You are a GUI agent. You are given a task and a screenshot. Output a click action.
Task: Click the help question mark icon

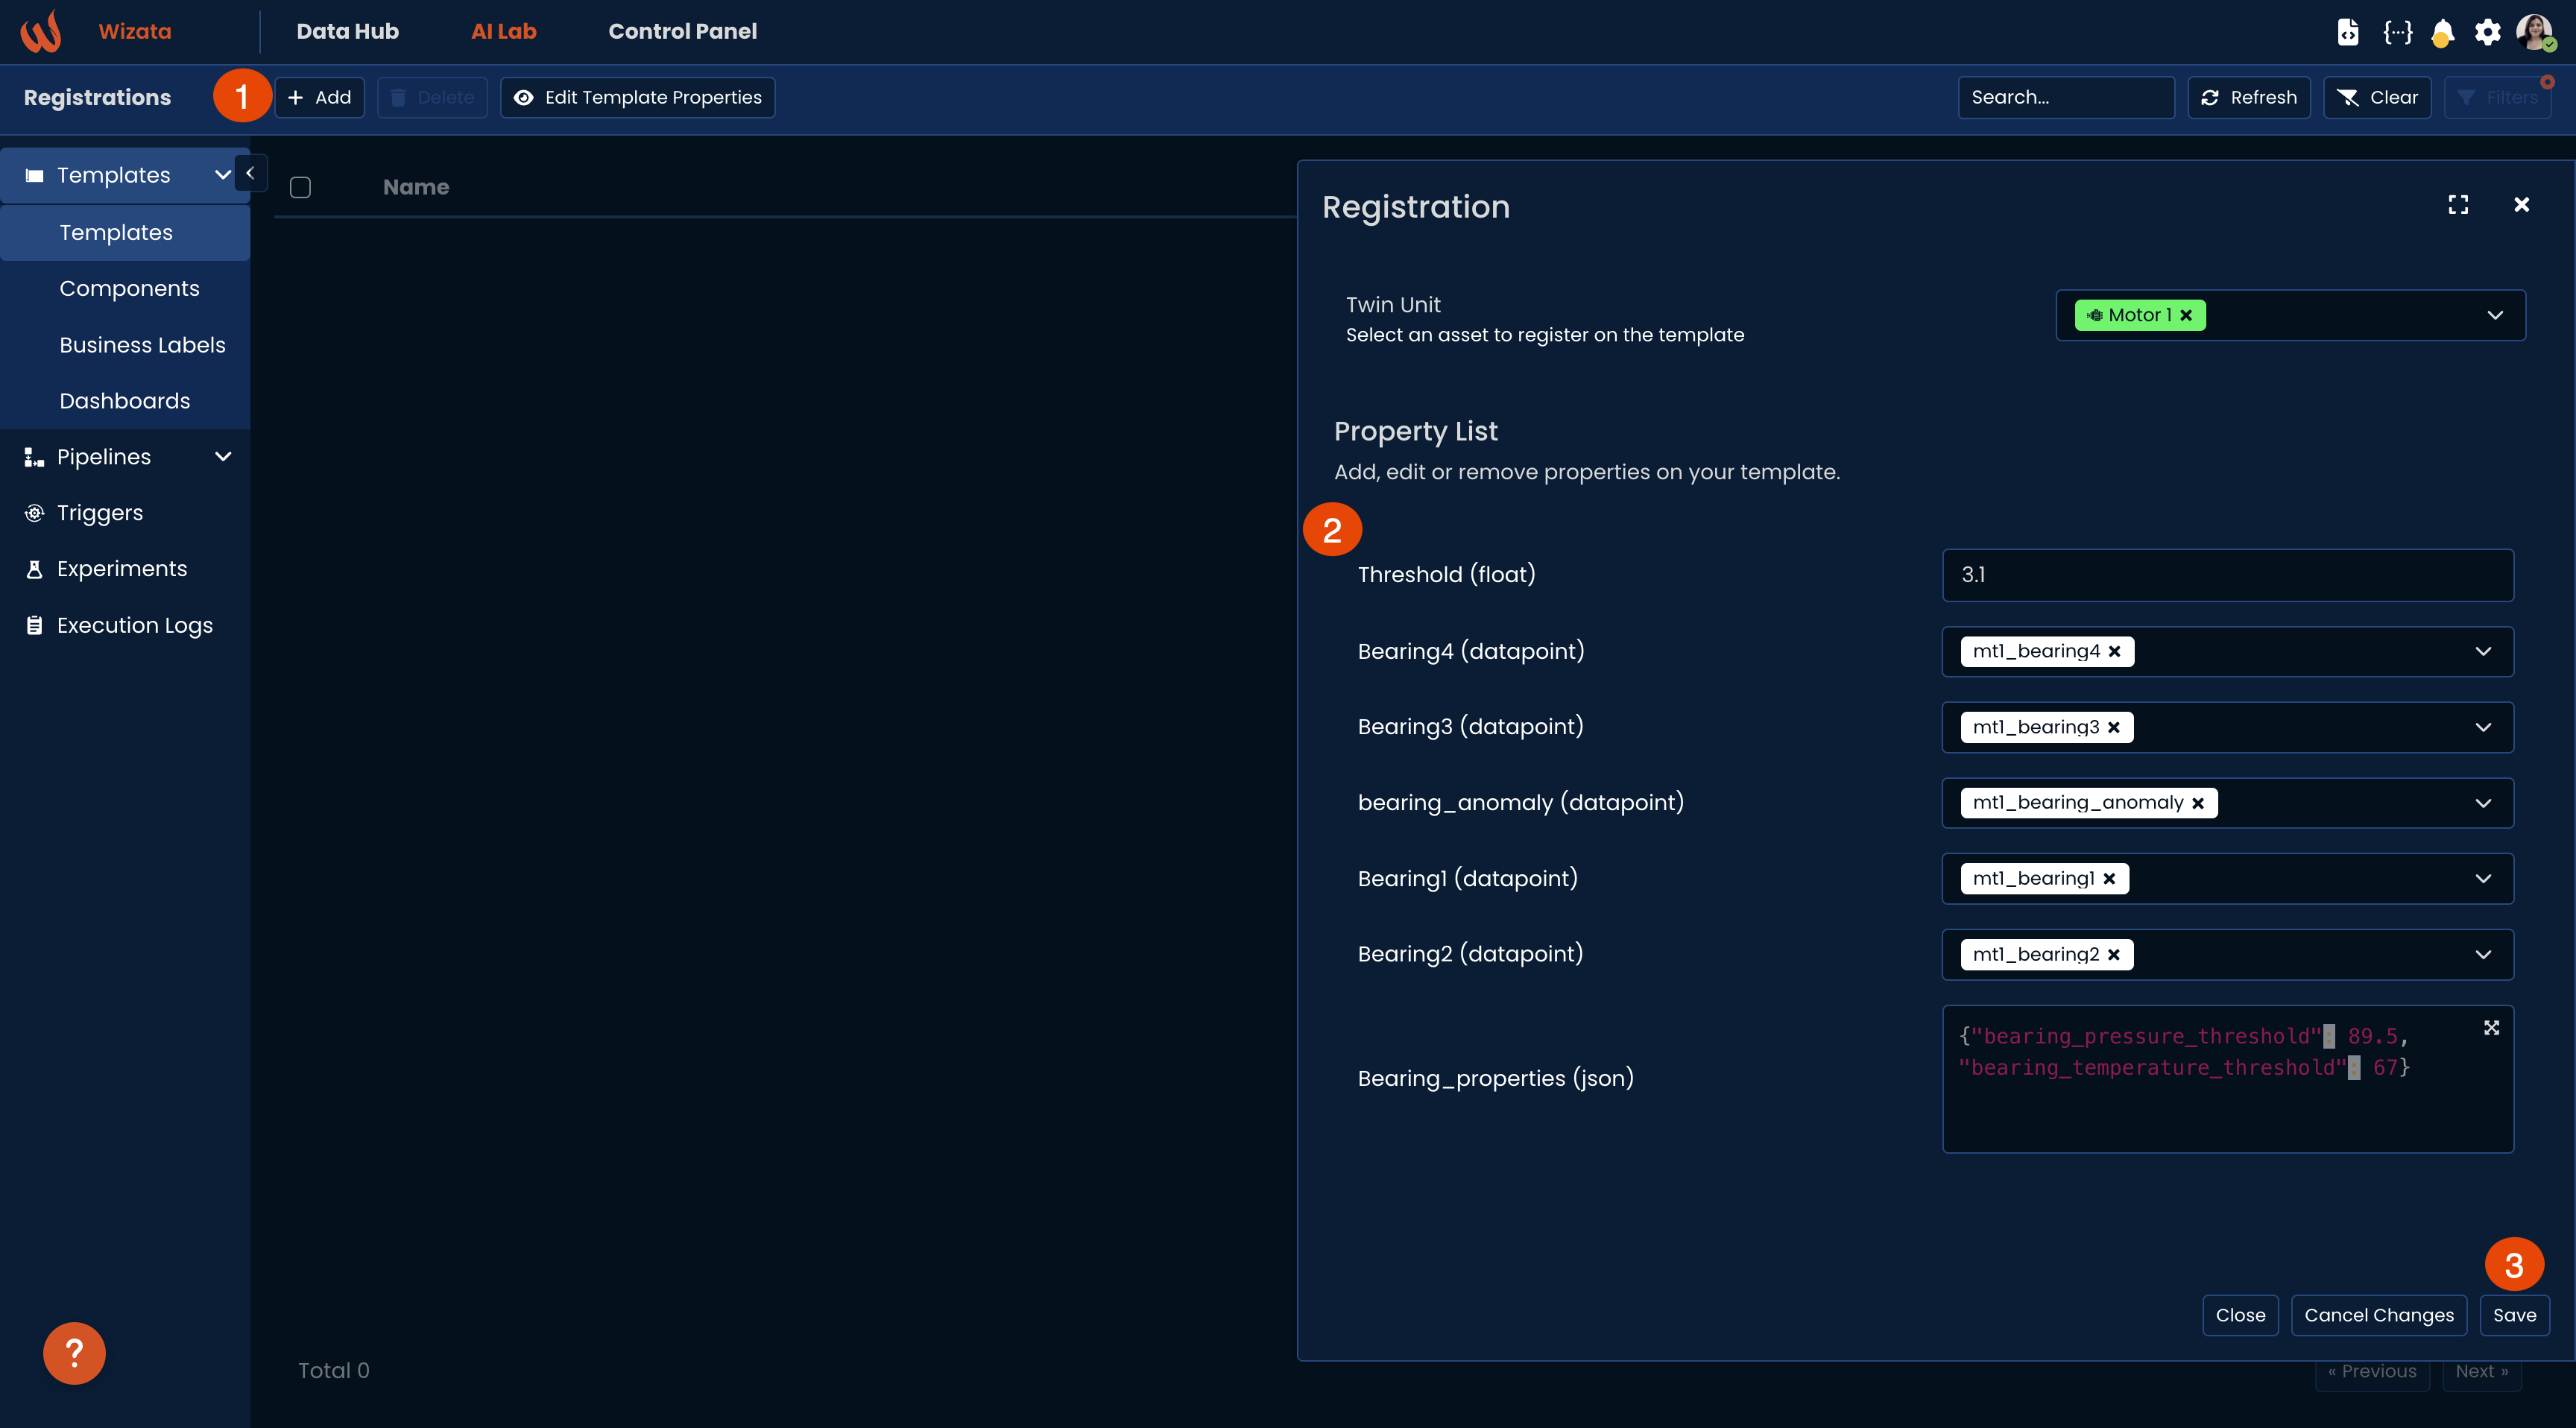point(74,1353)
